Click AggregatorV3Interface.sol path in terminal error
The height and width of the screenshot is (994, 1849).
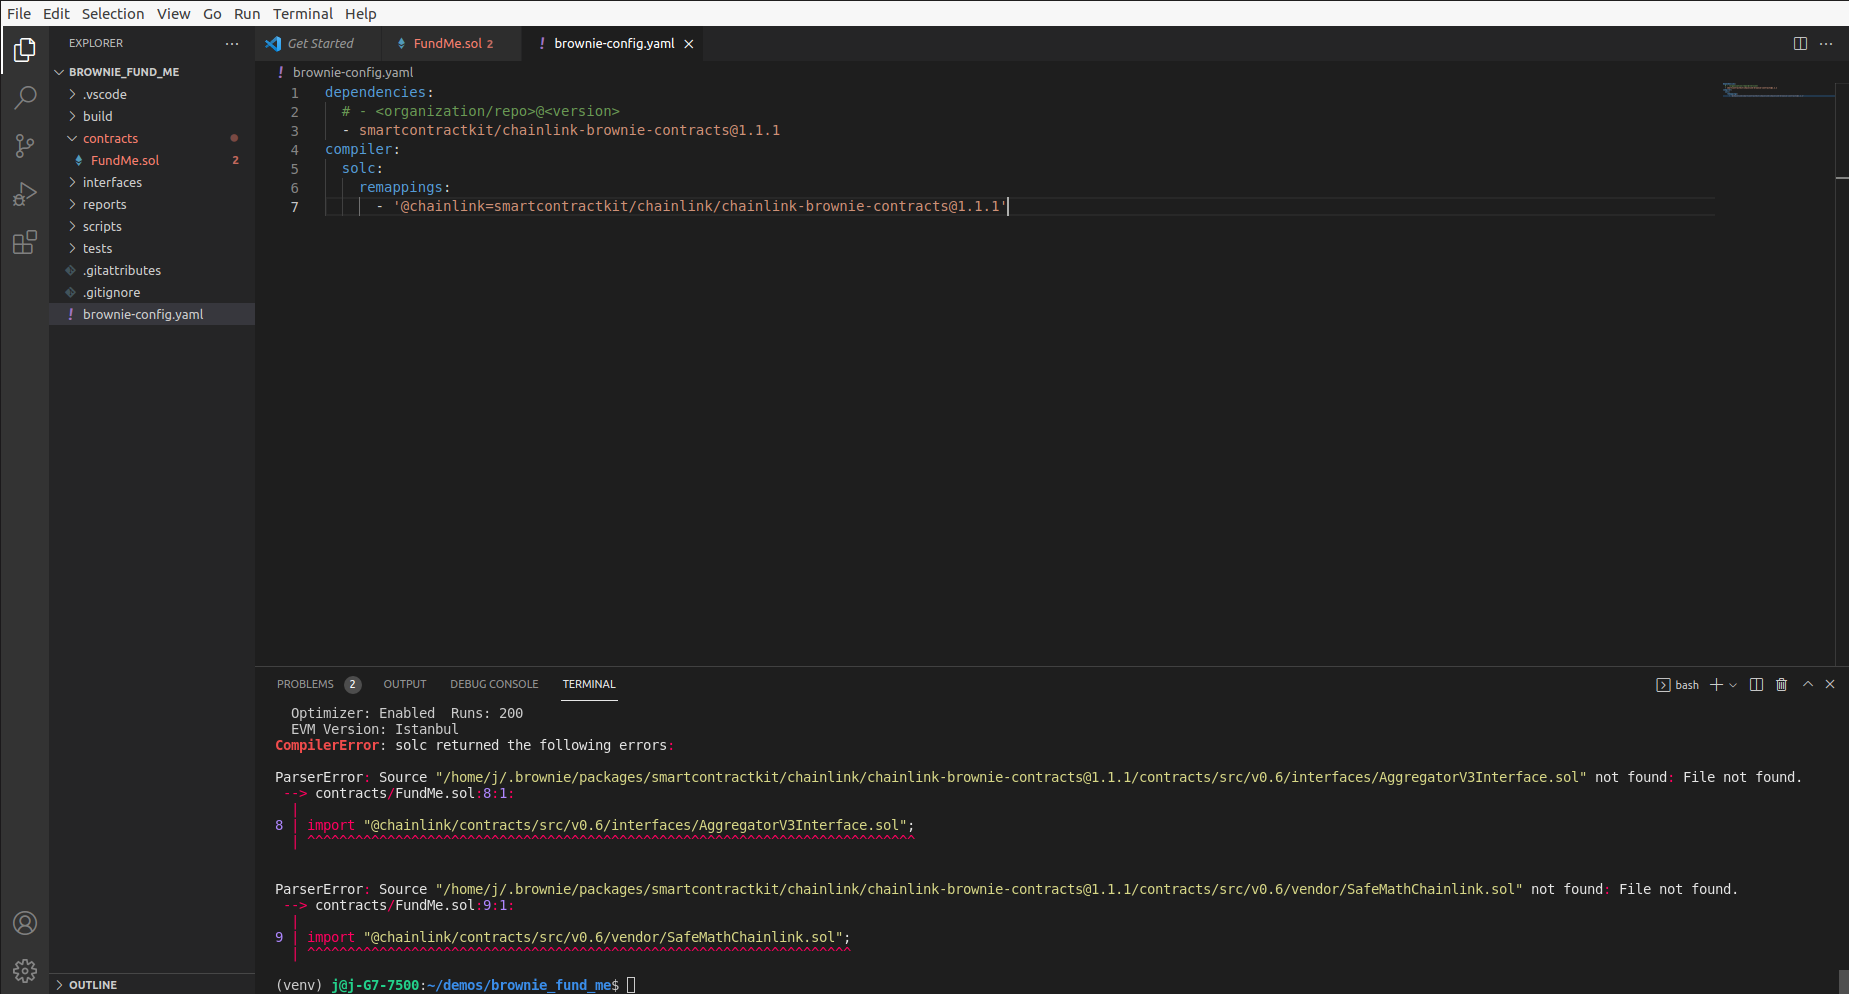pos(1011,778)
